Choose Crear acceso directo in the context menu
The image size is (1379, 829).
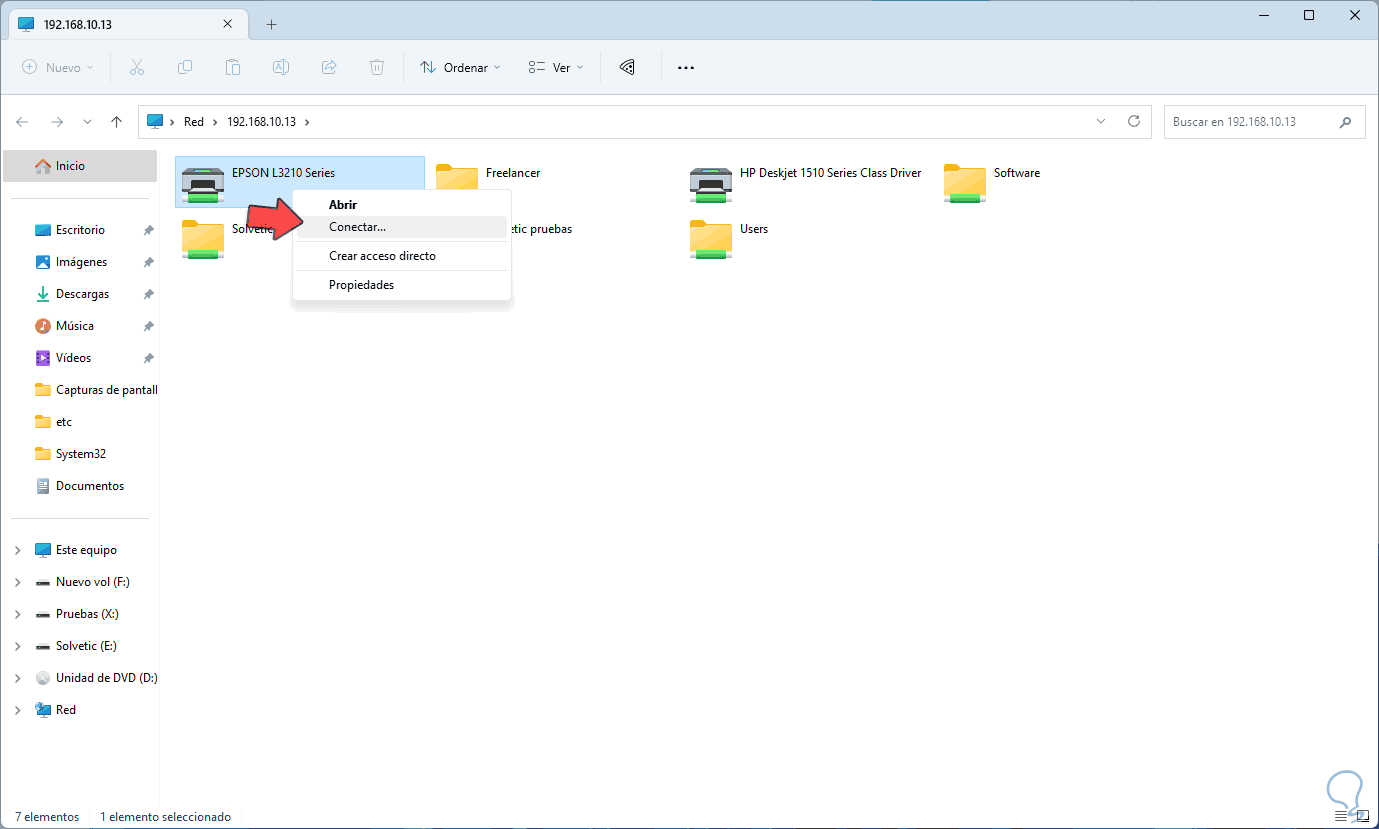tap(402, 256)
